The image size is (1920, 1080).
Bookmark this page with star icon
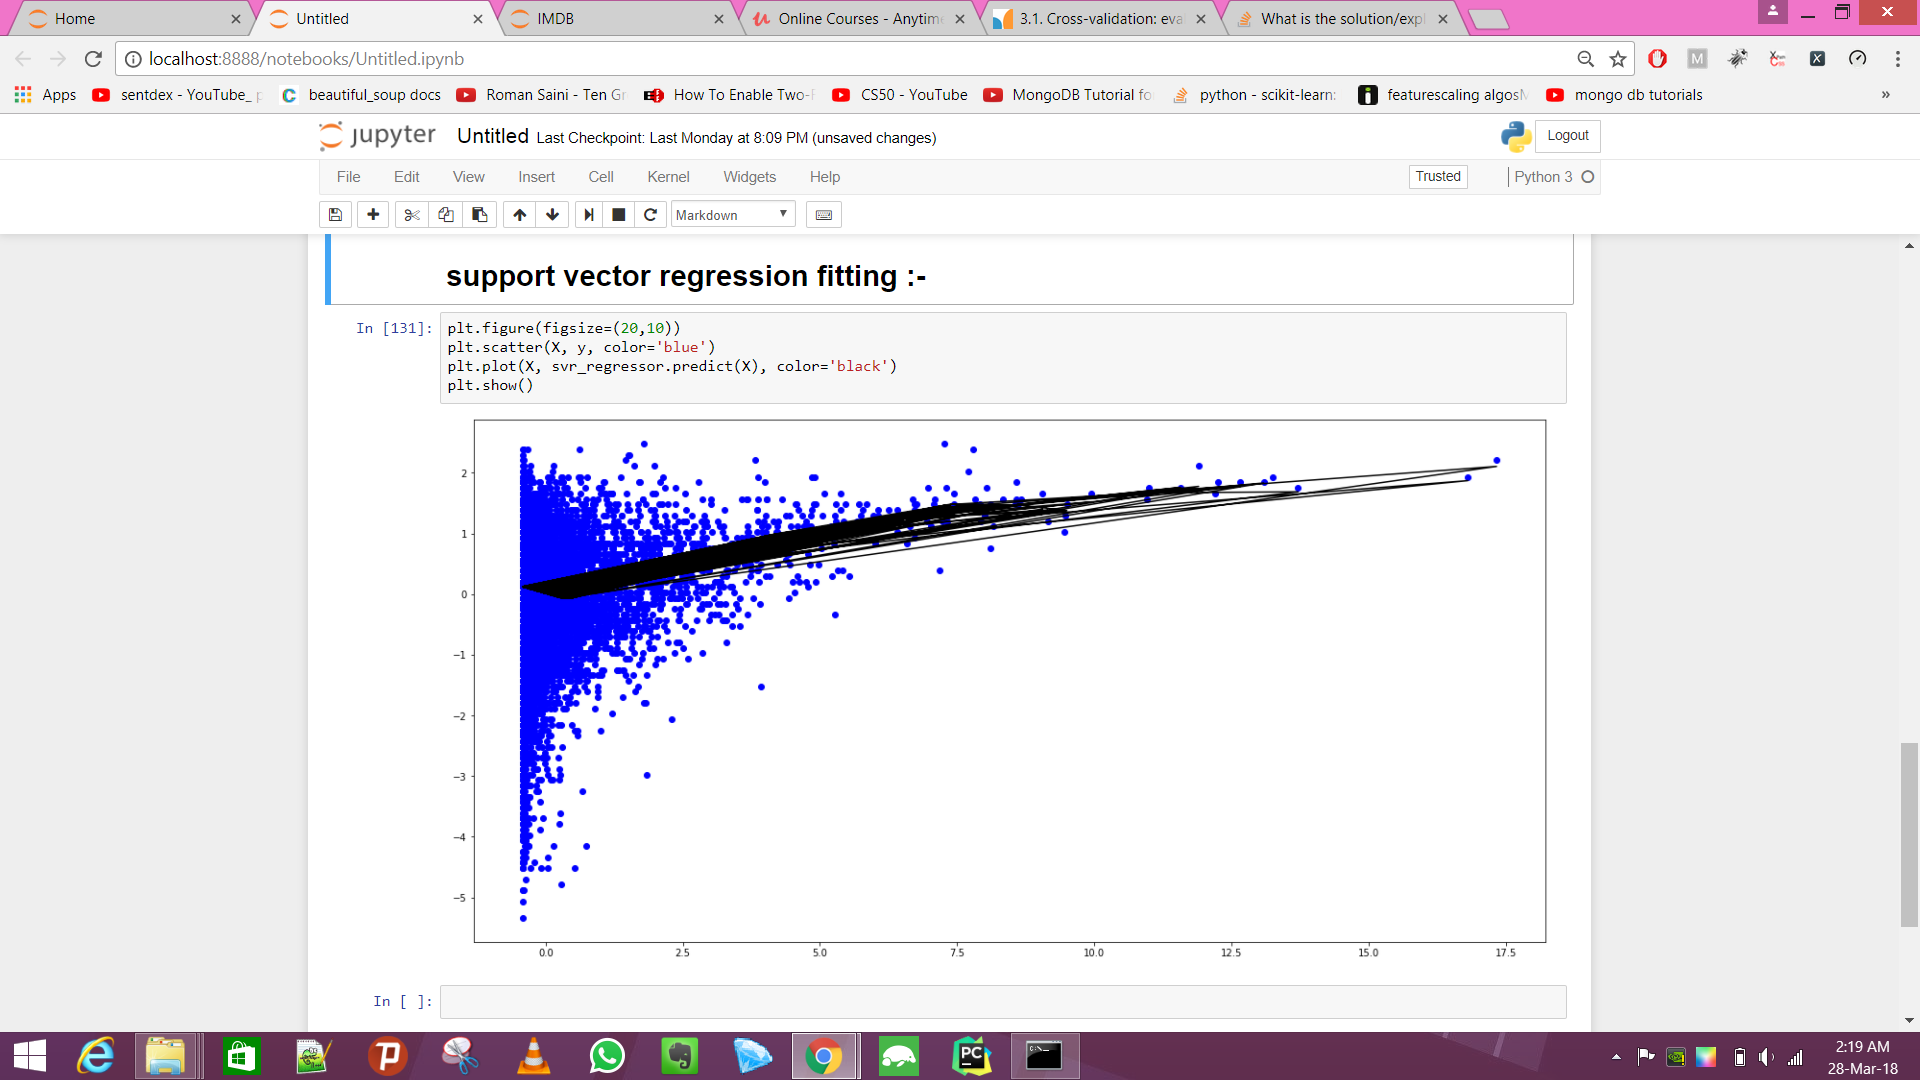click(1618, 59)
